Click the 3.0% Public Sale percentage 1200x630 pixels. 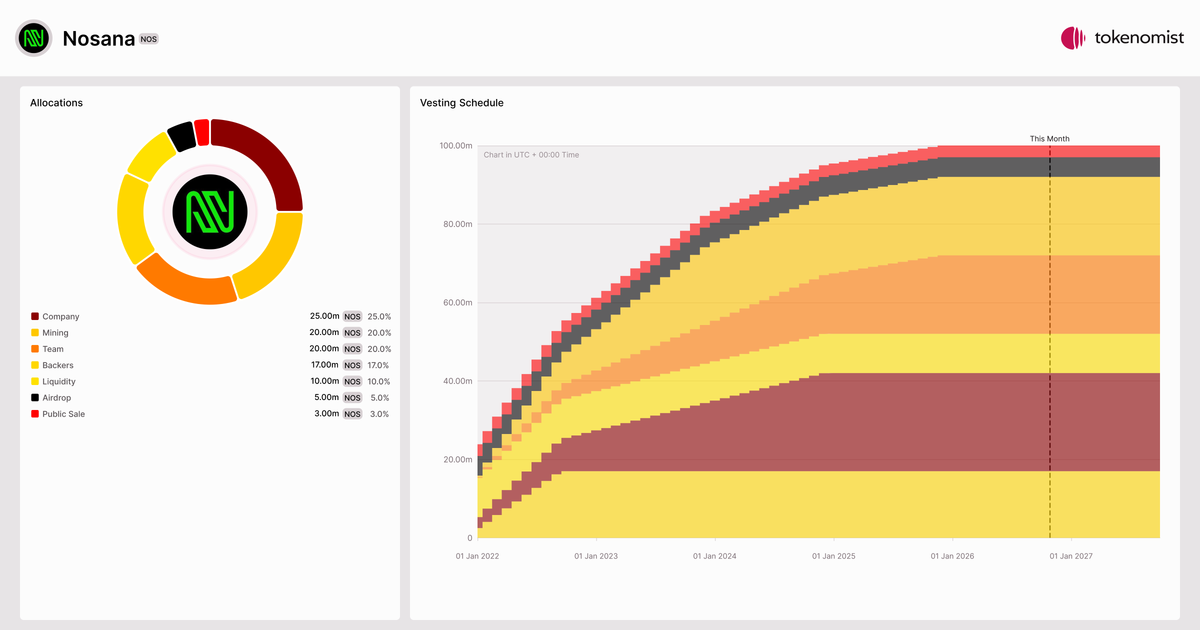click(380, 414)
